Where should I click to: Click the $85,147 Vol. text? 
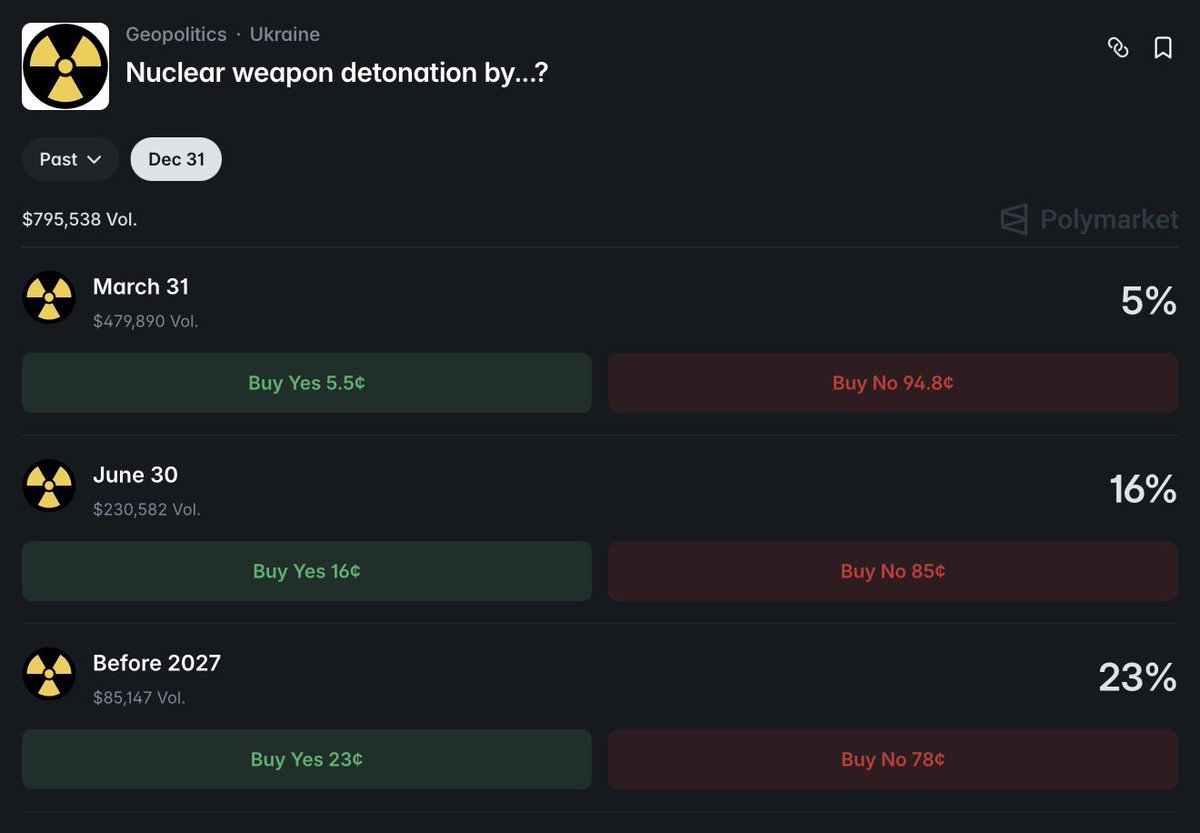(139, 697)
